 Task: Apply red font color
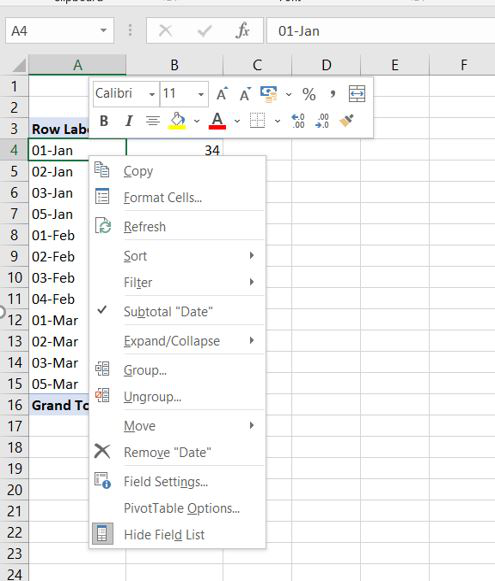(217, 121)
